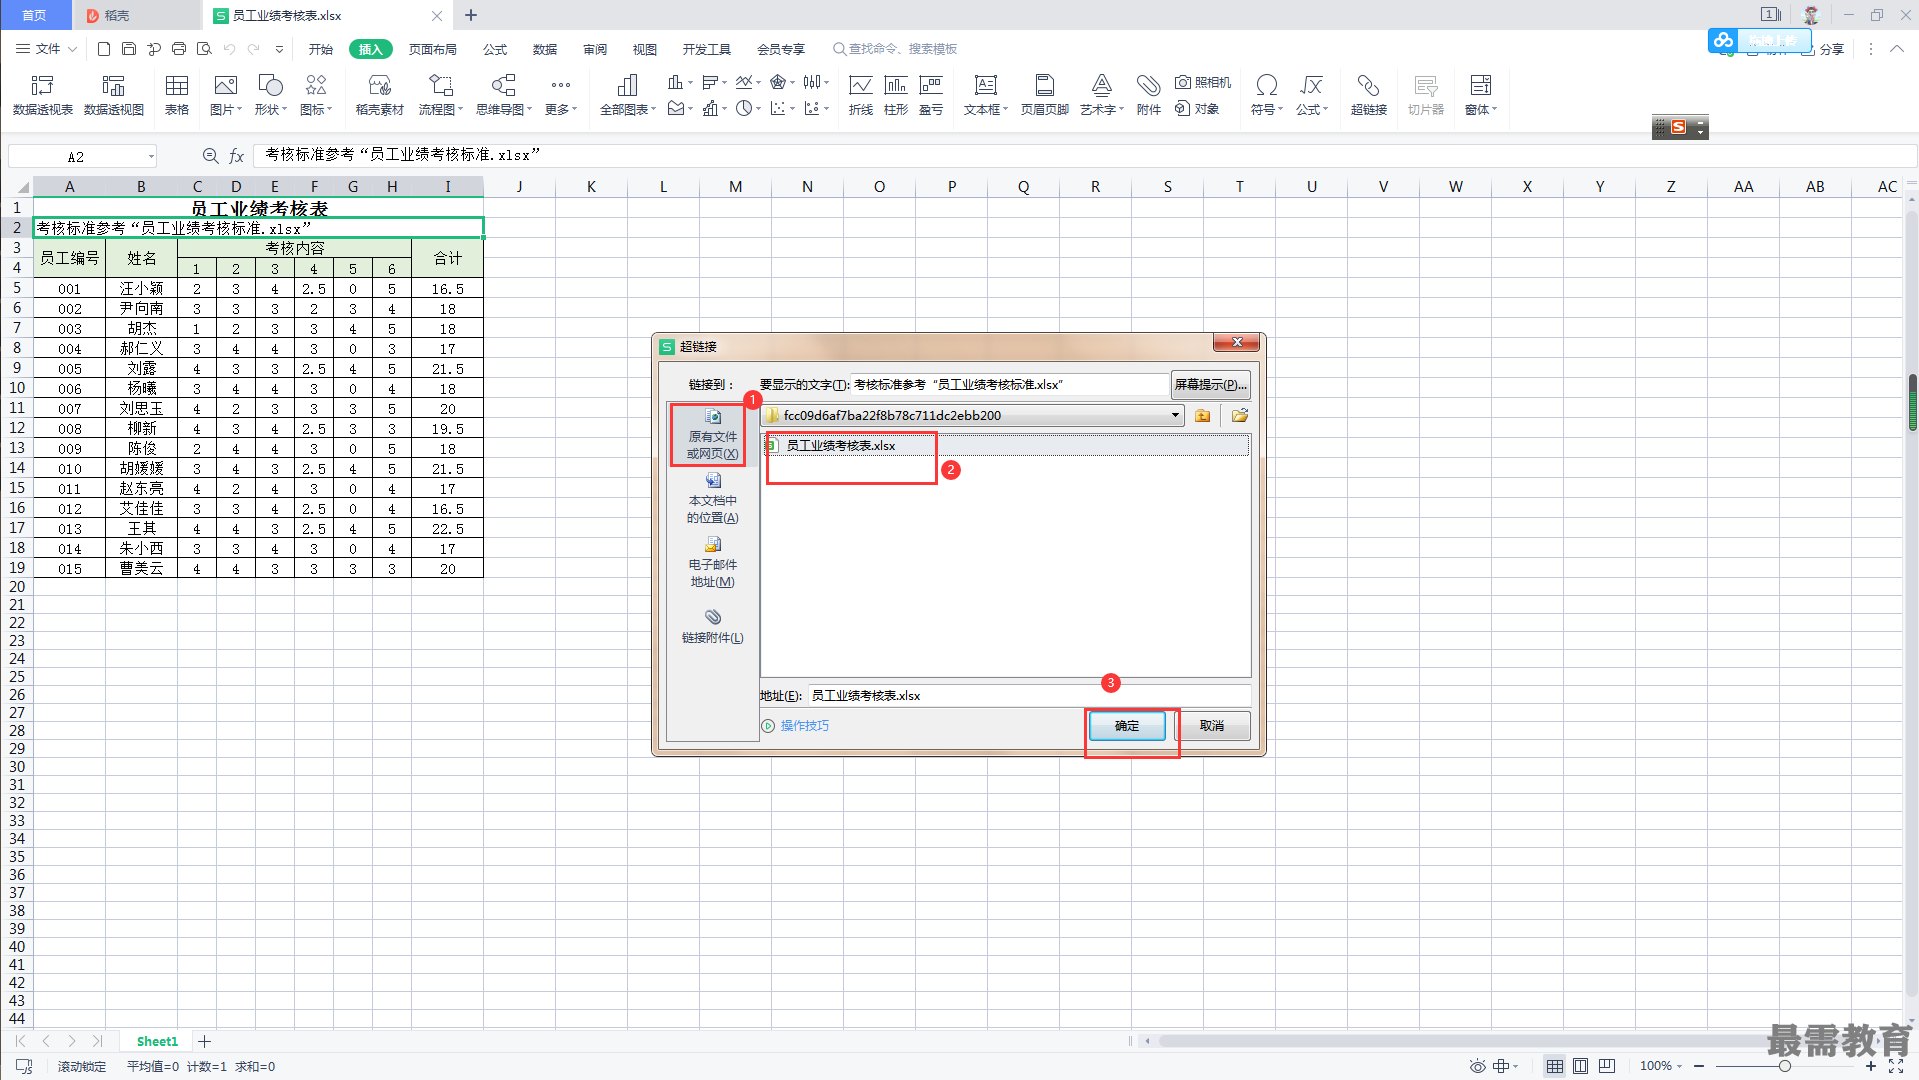Click the fx insert function icon
The height and width of the screenshot is (1080, 1919).
(237, 156)
